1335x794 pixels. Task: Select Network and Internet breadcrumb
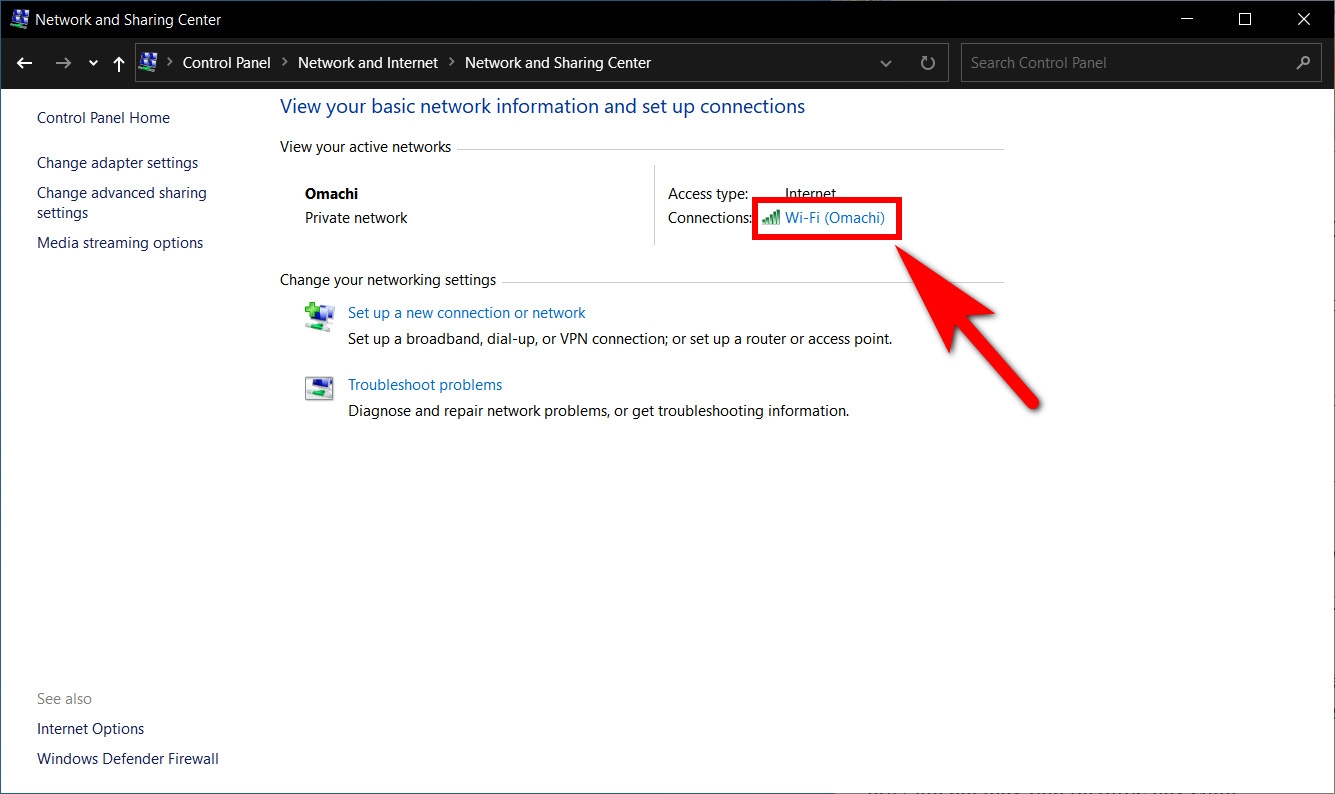click(368, 62)
